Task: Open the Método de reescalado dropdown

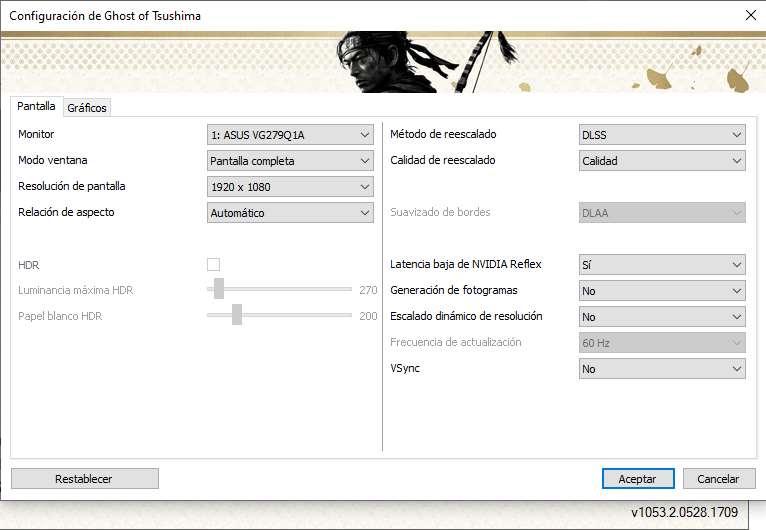Action: point(662,135)
